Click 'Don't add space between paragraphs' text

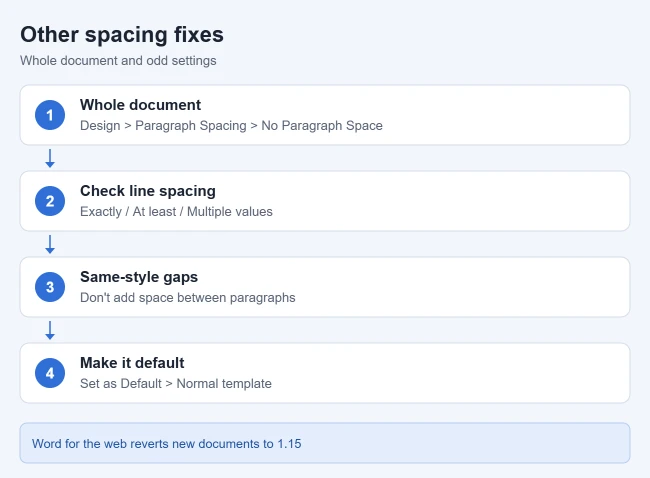point(188,298)
